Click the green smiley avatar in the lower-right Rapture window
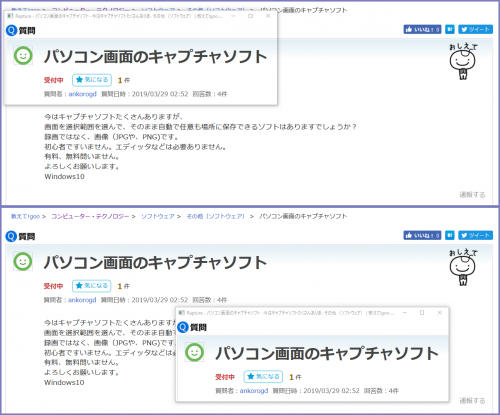 click(194, 352)
